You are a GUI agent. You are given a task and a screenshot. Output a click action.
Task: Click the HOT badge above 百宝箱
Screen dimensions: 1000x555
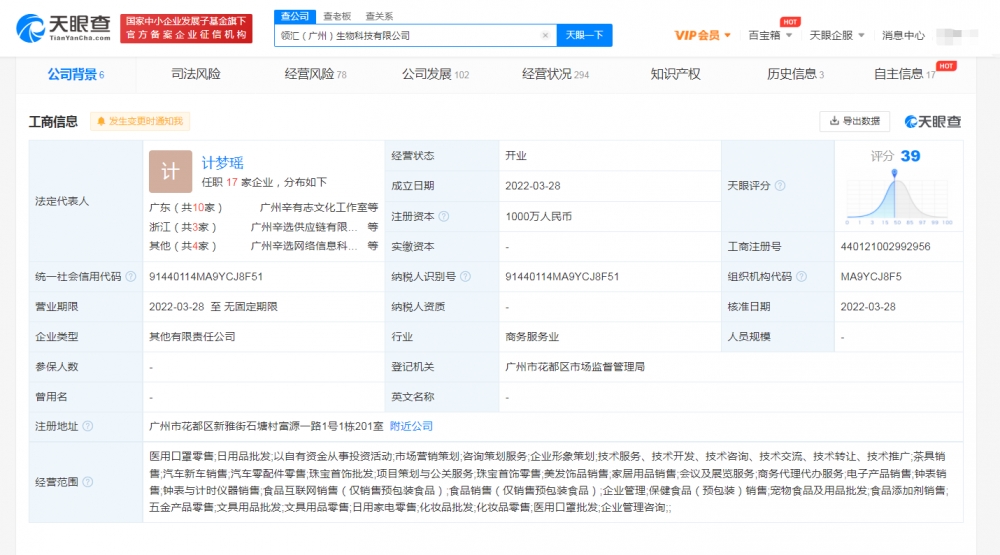(x=790, y=22)
